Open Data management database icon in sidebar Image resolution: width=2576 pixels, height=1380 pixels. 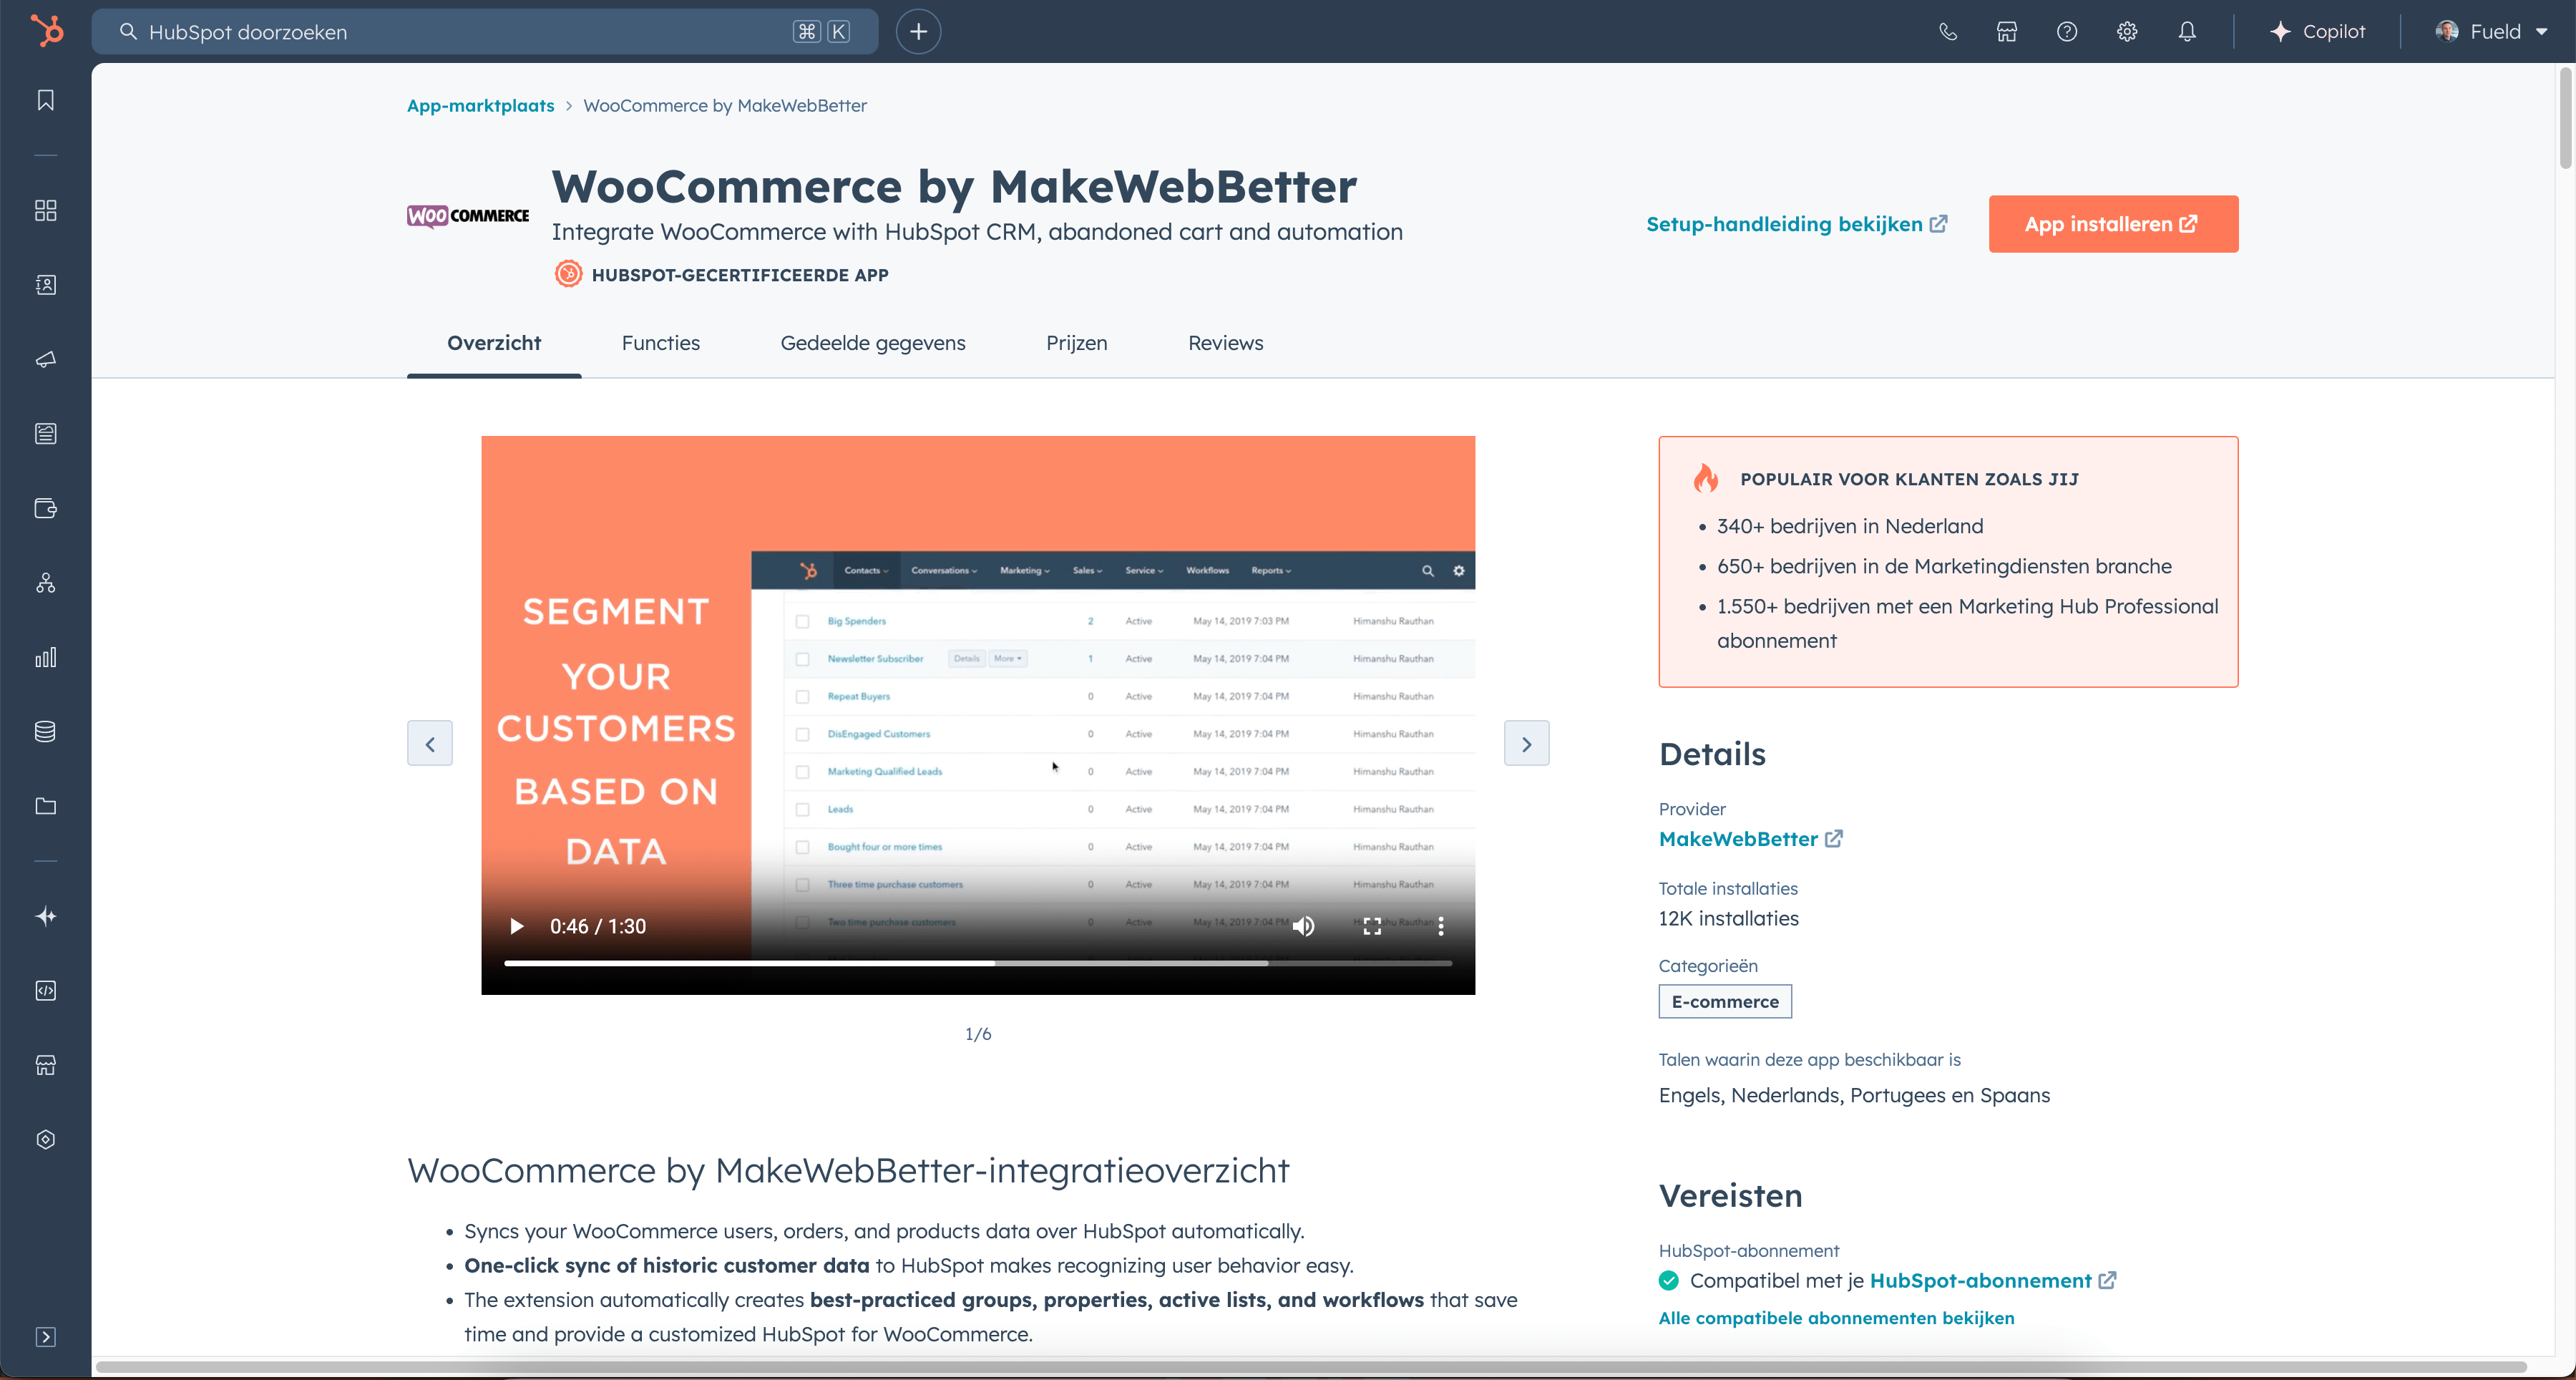click(46, 732)
